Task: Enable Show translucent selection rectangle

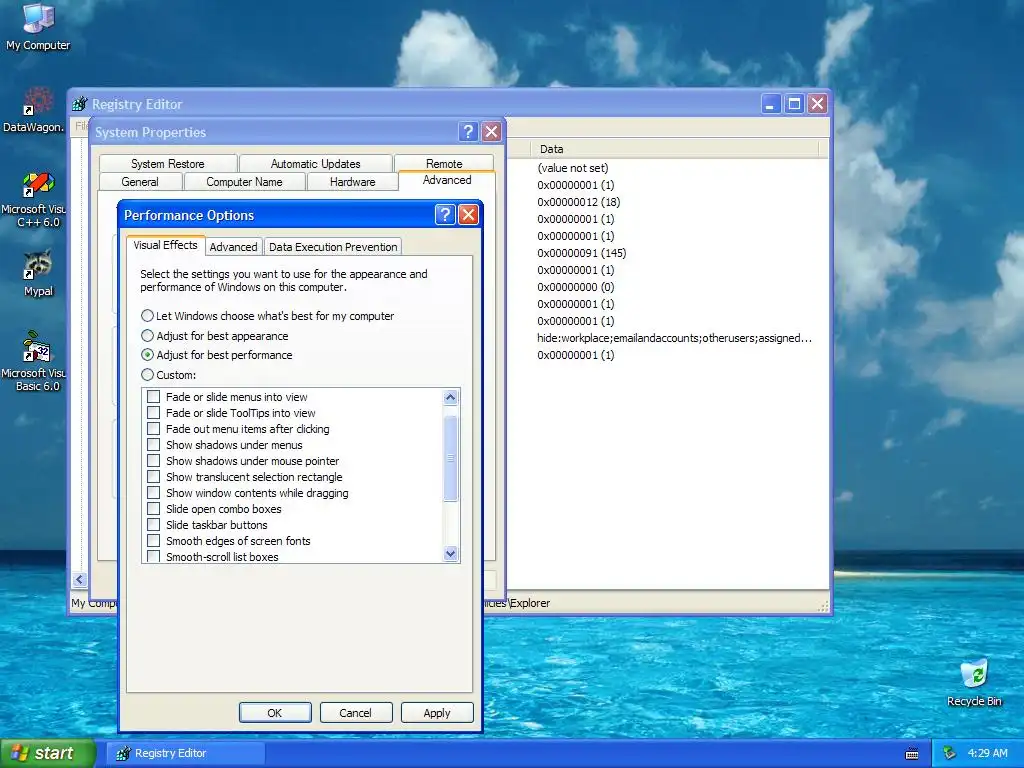Action: coord(153,477)
